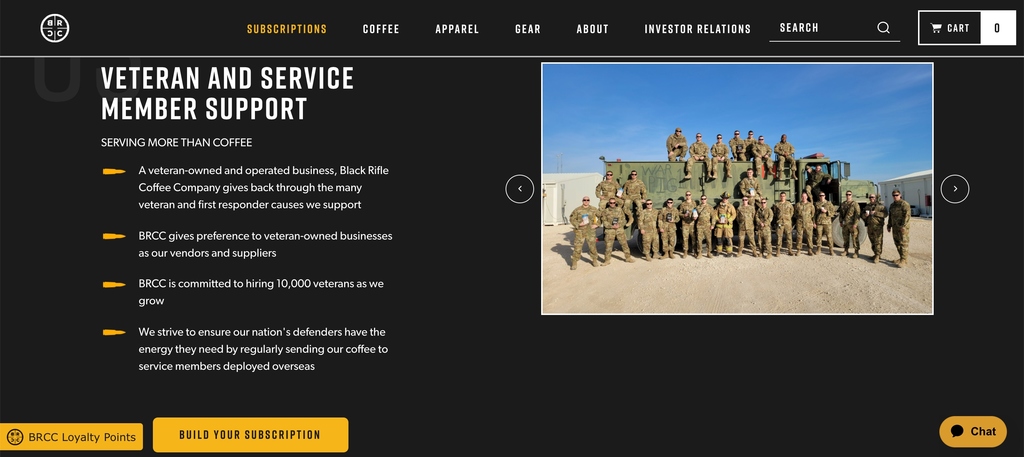Image resolution: width=1024 pixels, height=457 pixels.
Task: Open the BRCC Loyalty Points widget
Action: coord(71,437)
